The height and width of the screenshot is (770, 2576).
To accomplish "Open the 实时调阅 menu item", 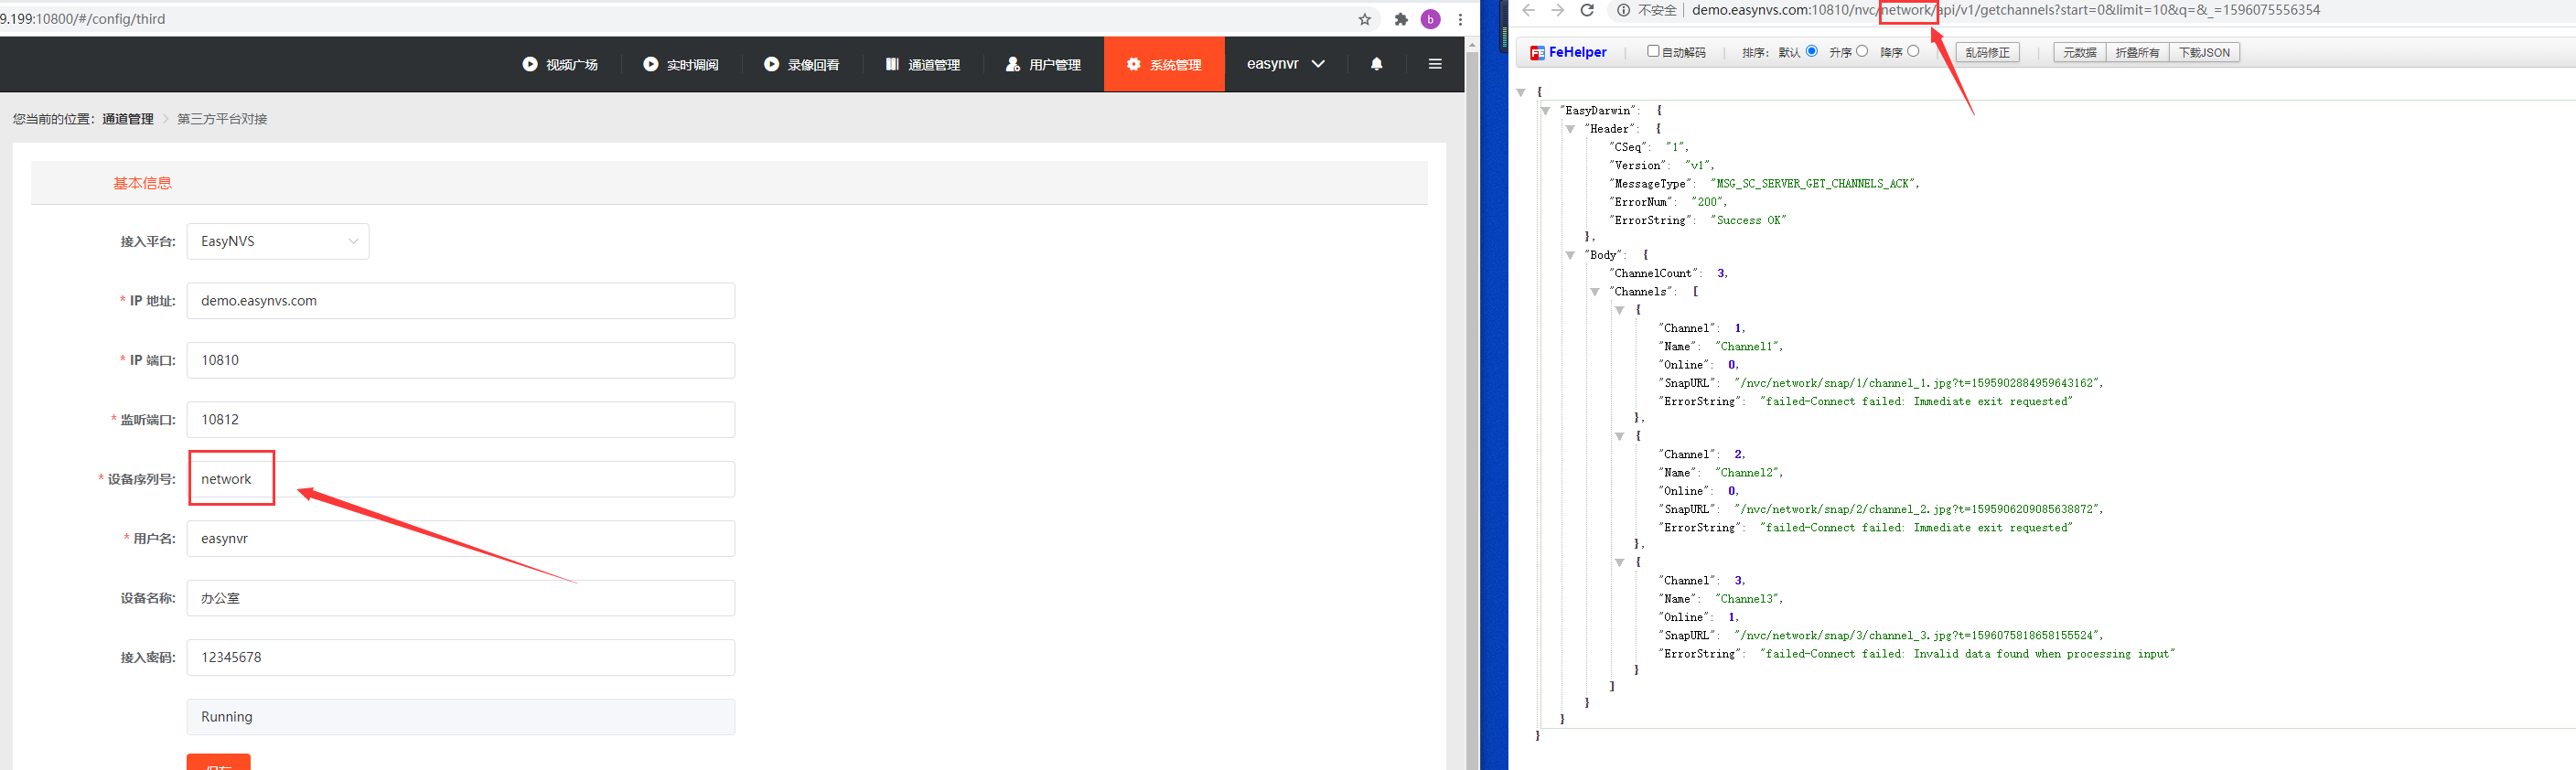I will click(x=681, y=64).
